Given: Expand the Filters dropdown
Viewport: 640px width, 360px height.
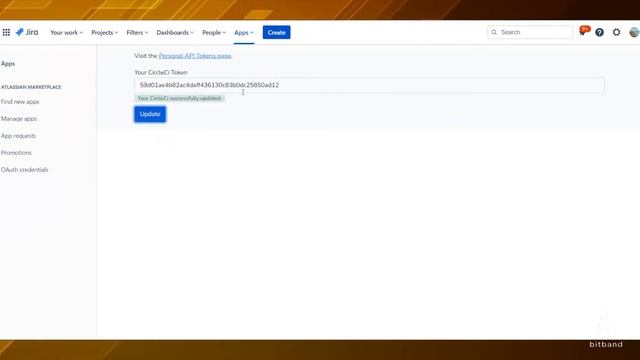Looking at the screenshot, I should (x=137, y=33).
